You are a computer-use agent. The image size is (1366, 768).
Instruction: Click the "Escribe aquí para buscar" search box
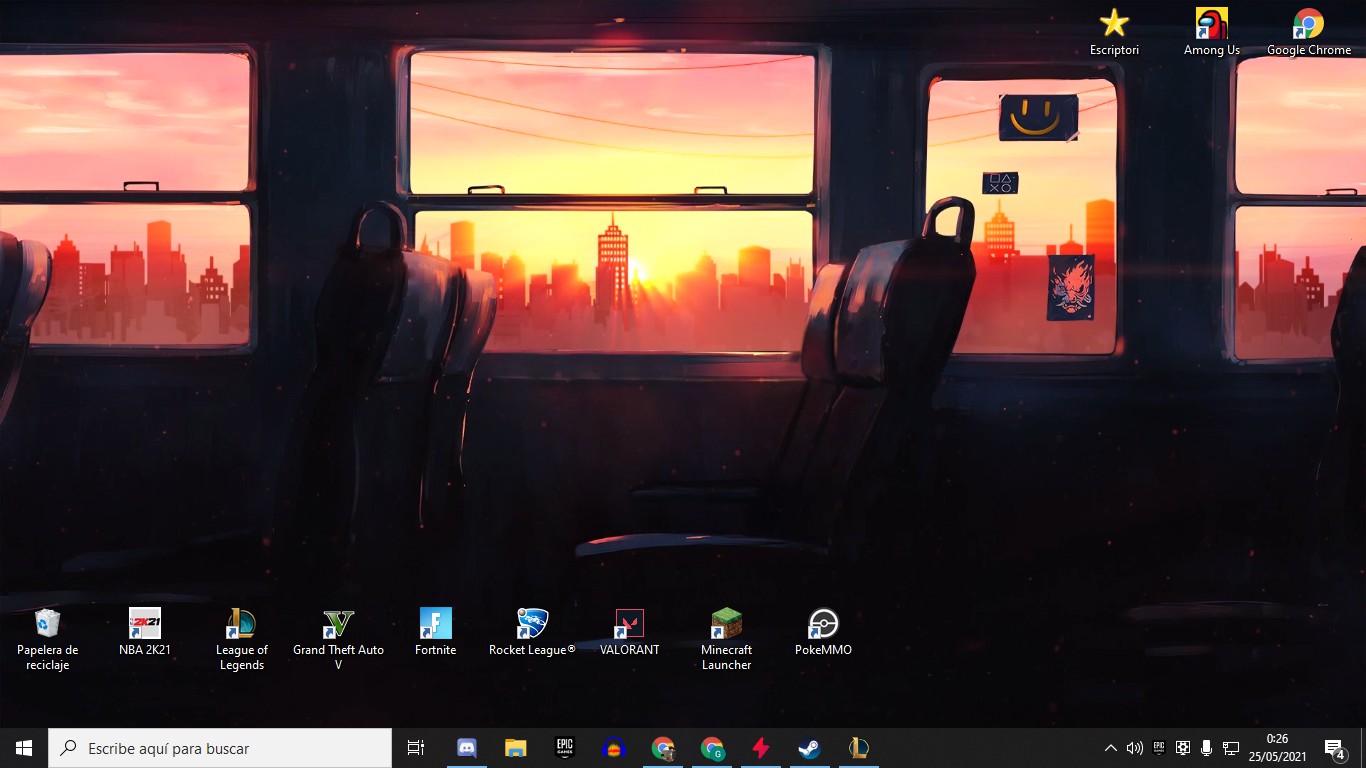(220, 748)
